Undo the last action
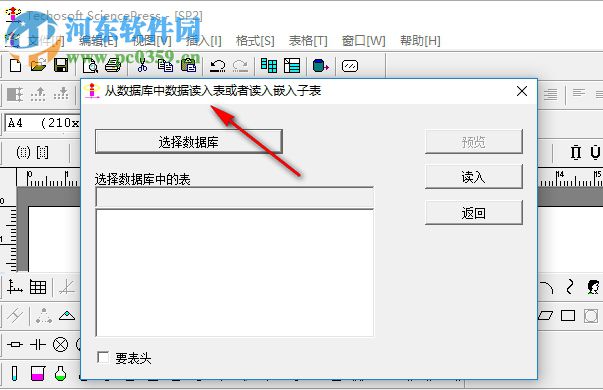The height and width of the screenshot is (390, 603). (217, 66)
